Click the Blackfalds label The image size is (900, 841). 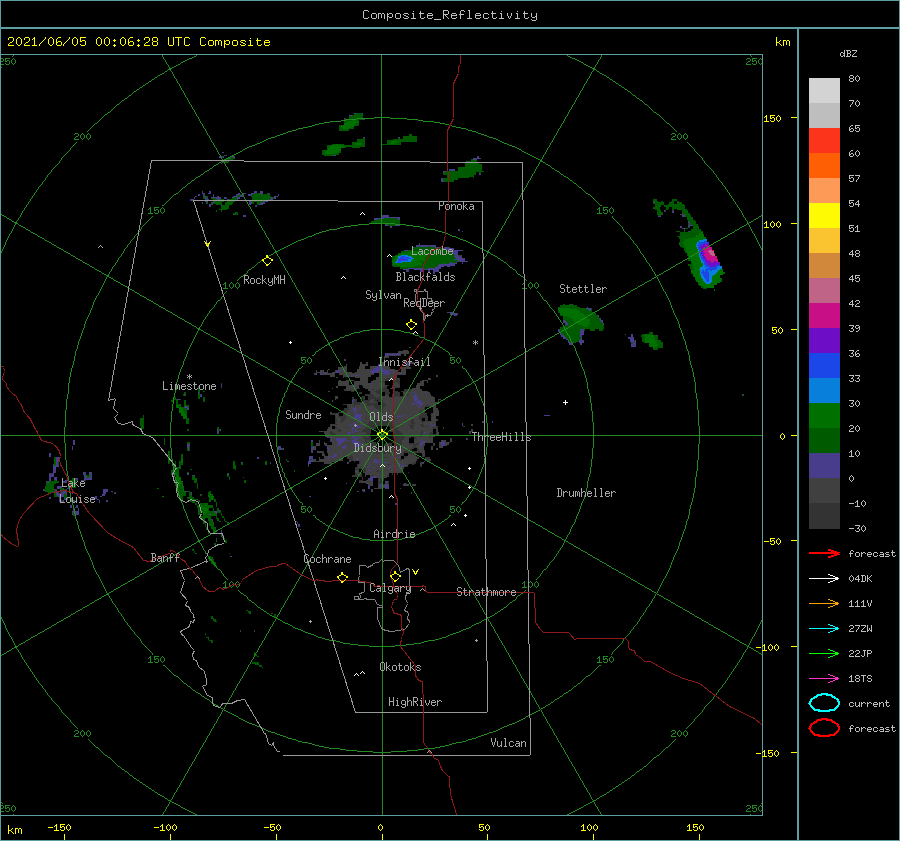point(425,277)
